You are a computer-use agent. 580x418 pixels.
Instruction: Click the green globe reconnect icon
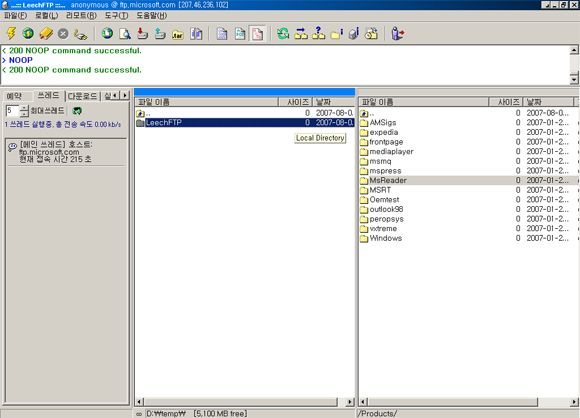[x=28, y=33]
